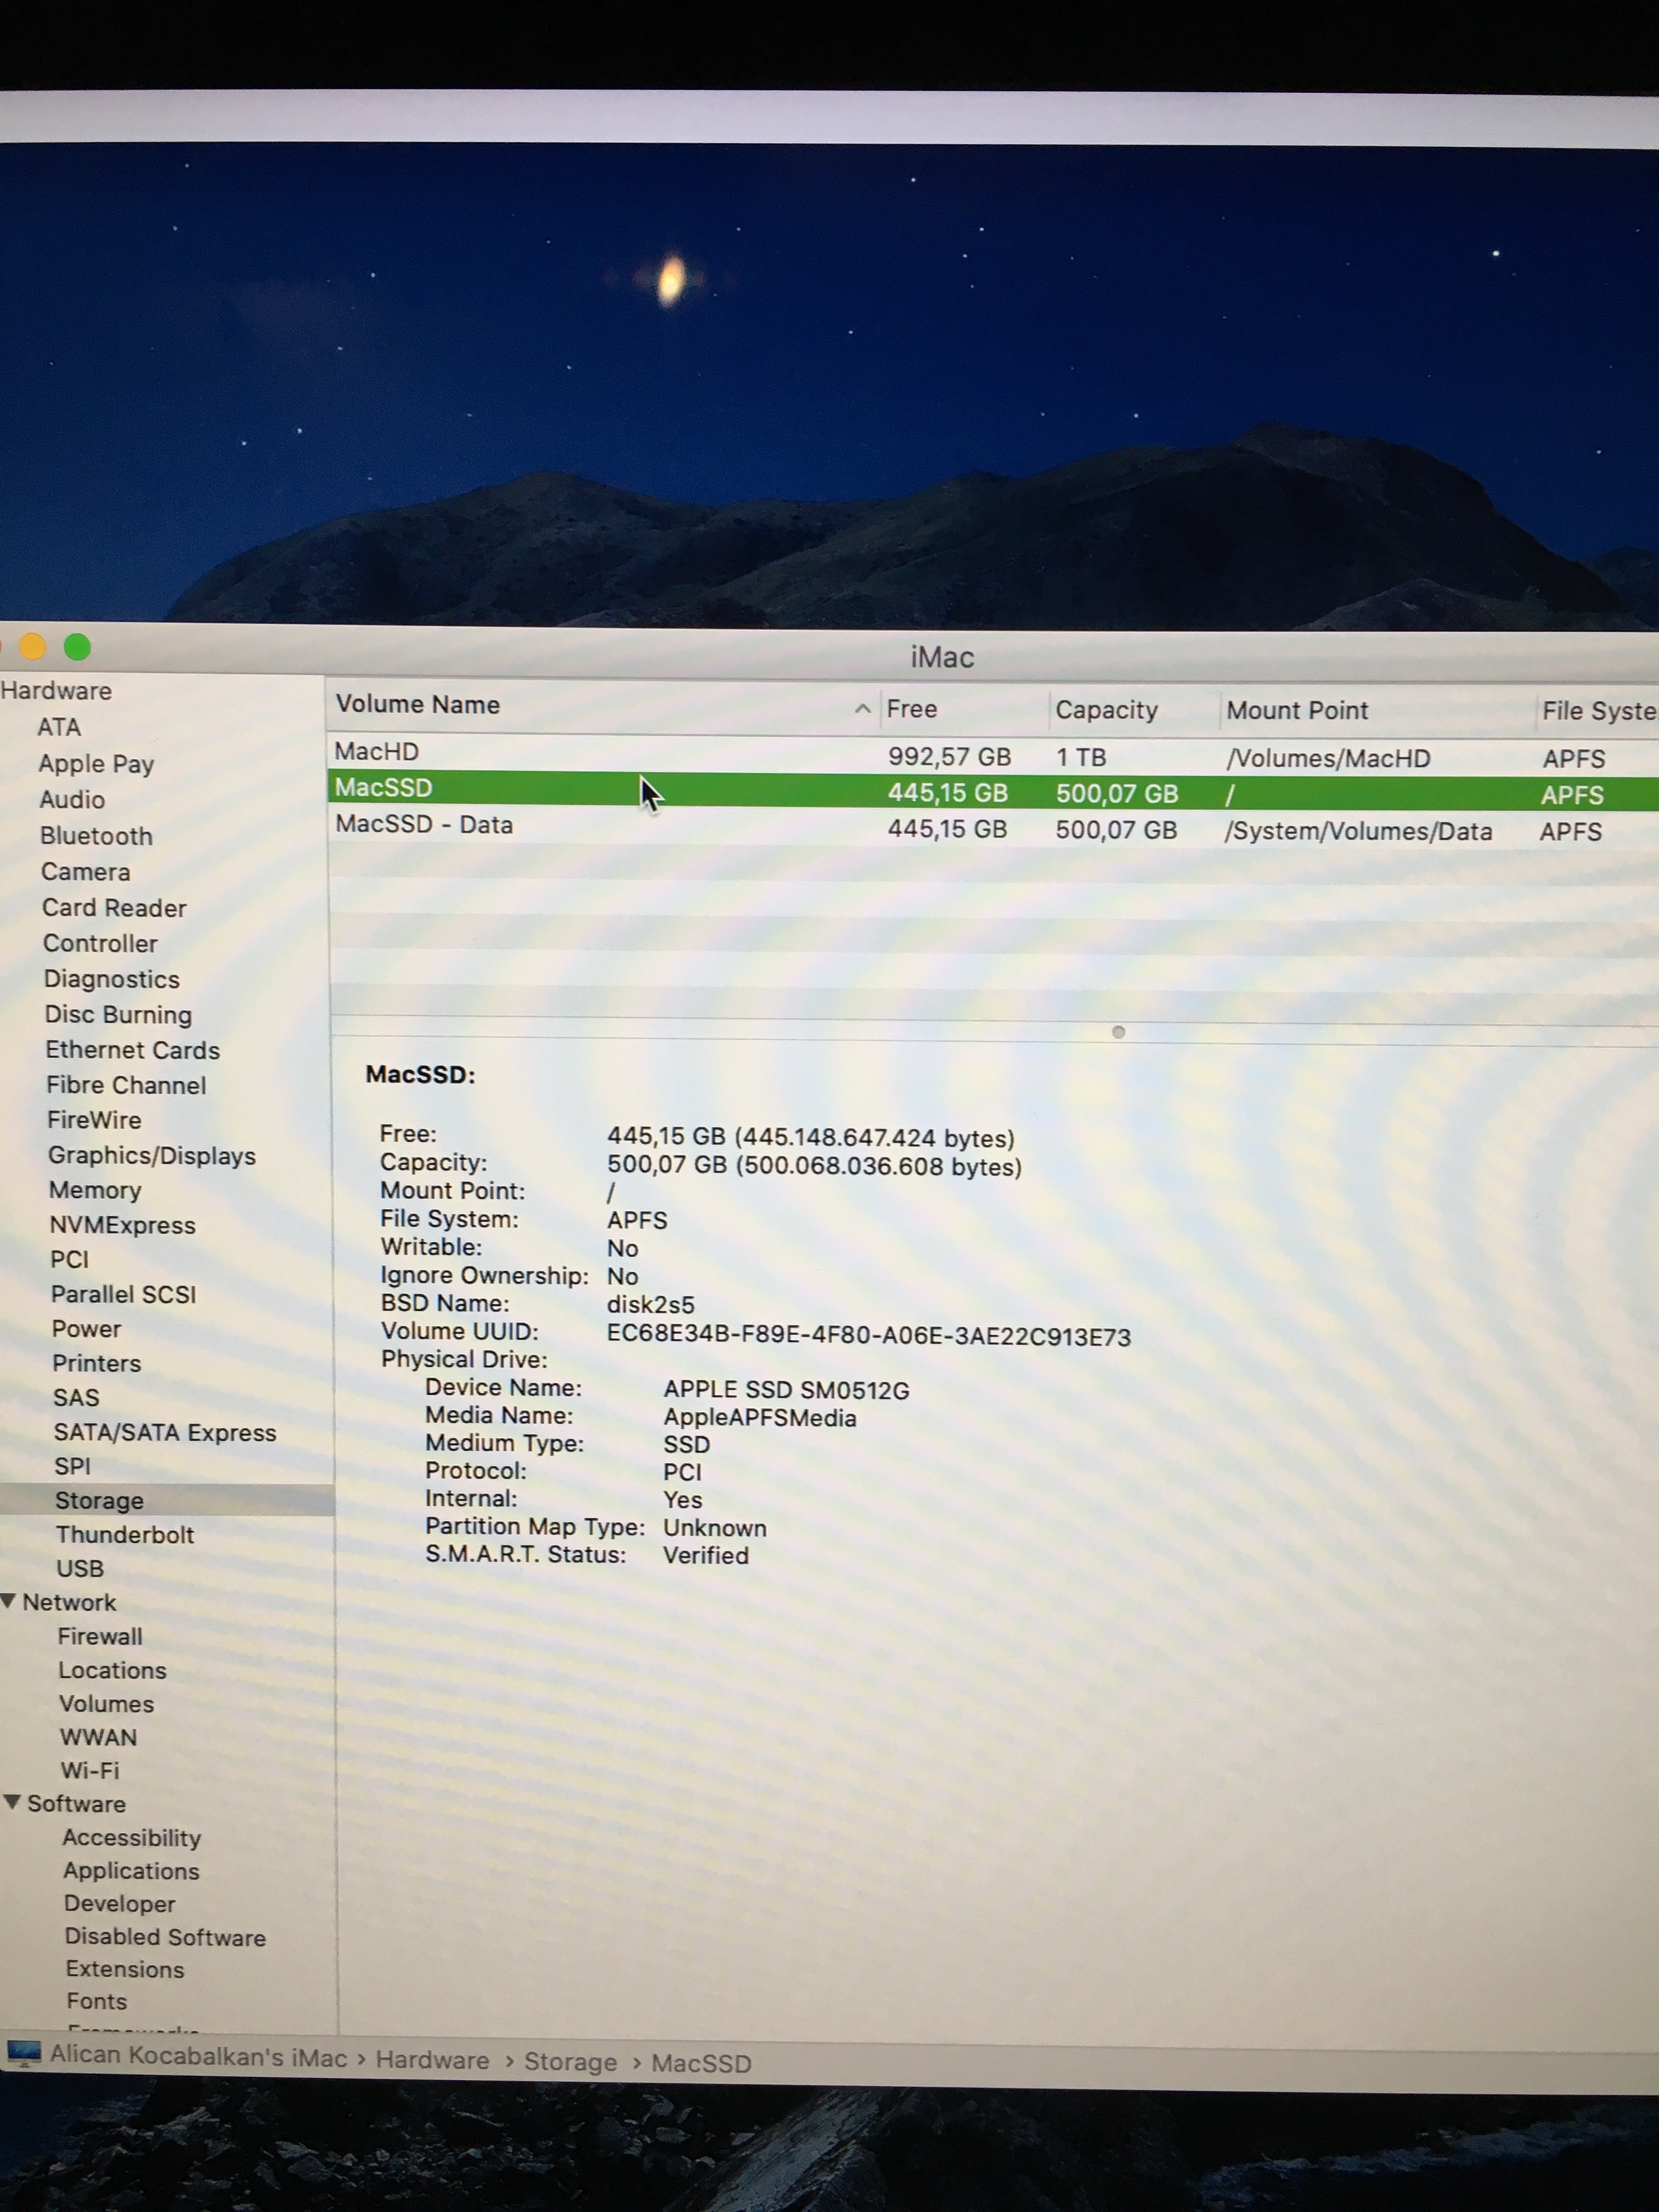
Task: Sort by the Free column header
Action: click(x=911, y=709)
